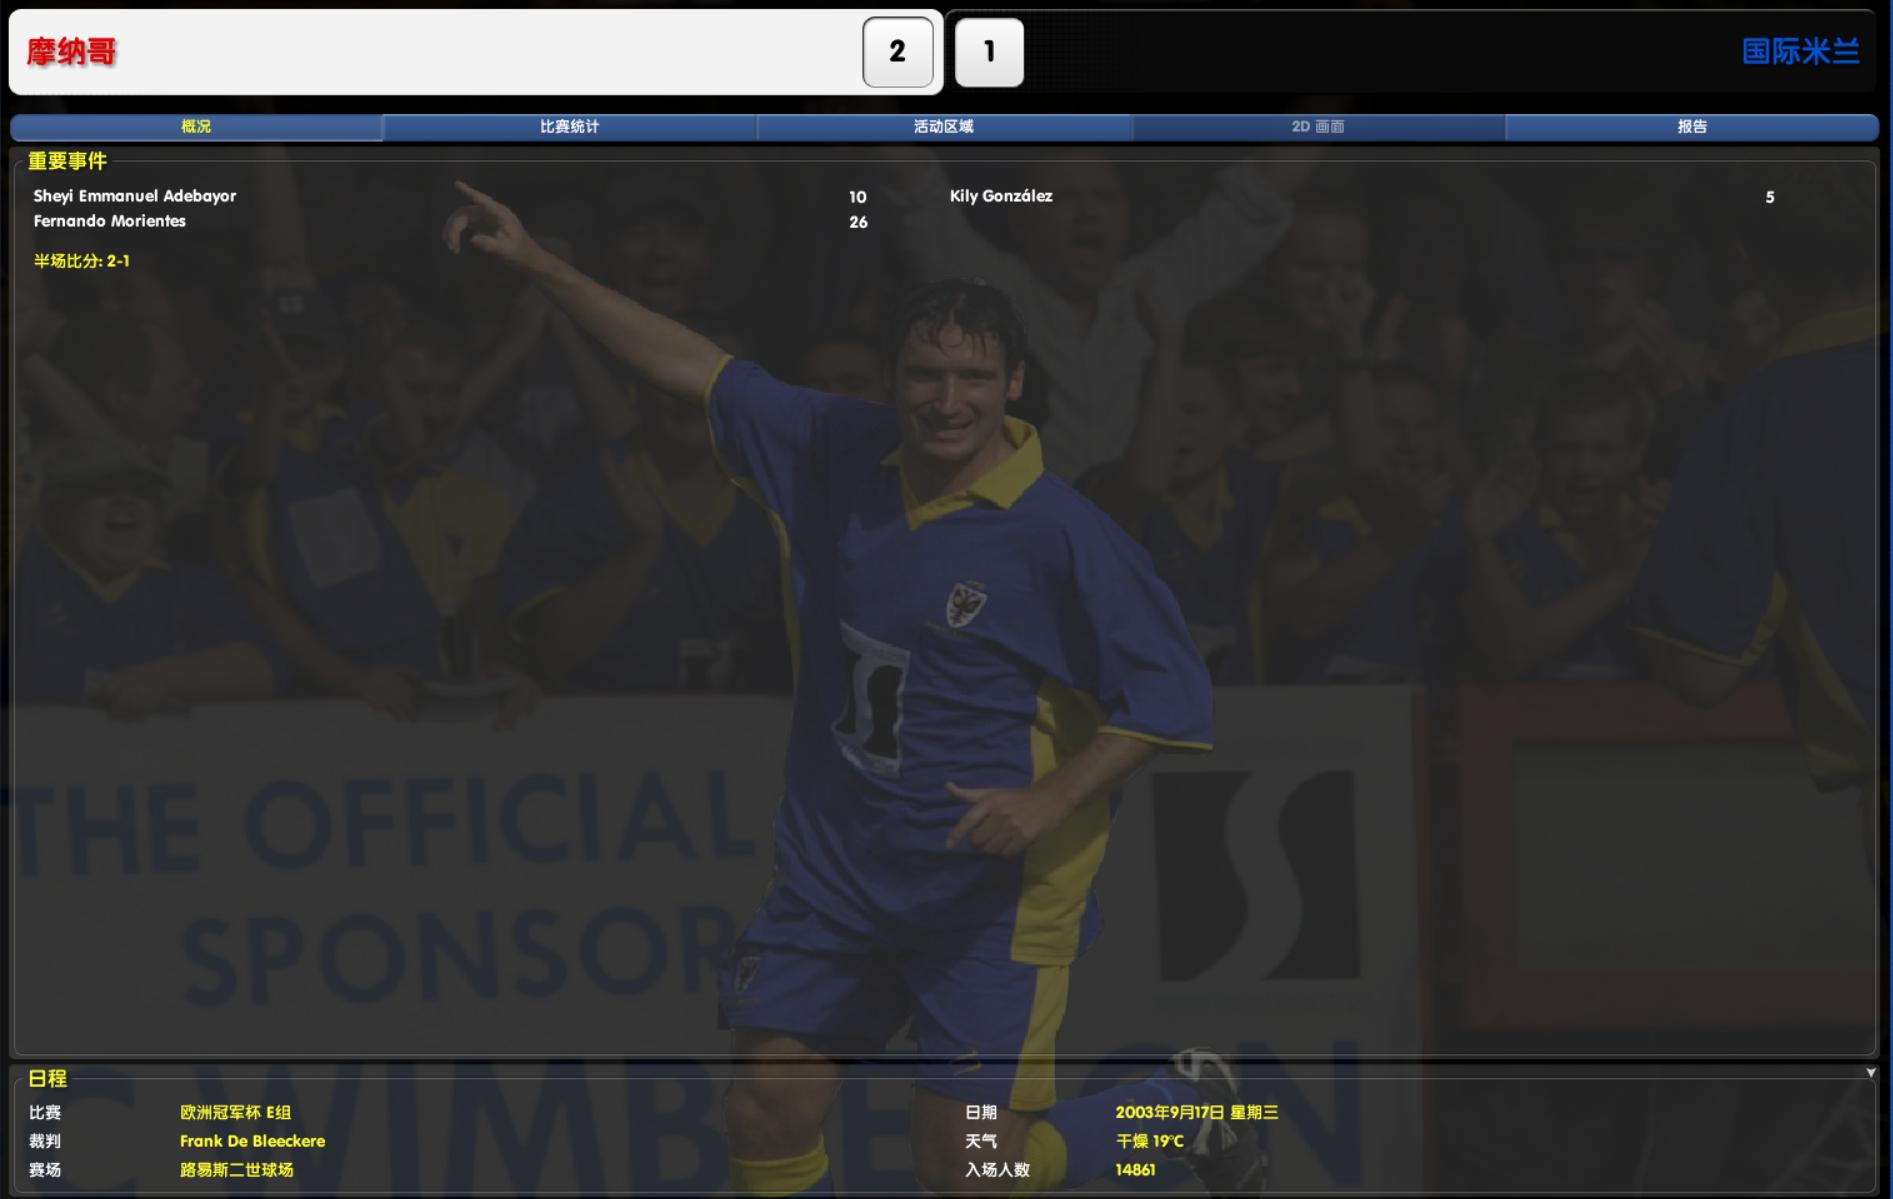Click the 天气 label
The image size is (1893, 1199).
click(x=981, y=1141)
